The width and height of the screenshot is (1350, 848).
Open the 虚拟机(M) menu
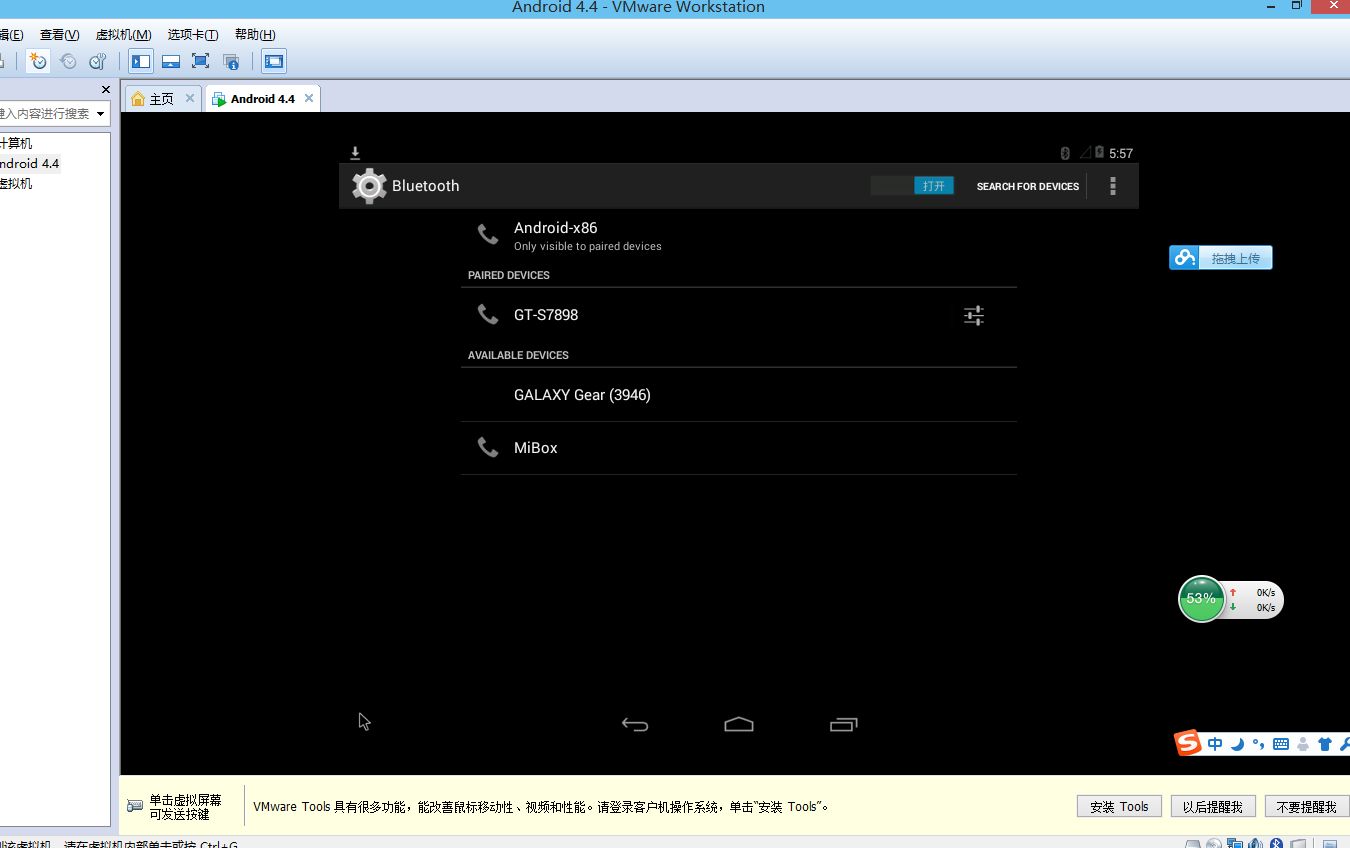[124, 34]
